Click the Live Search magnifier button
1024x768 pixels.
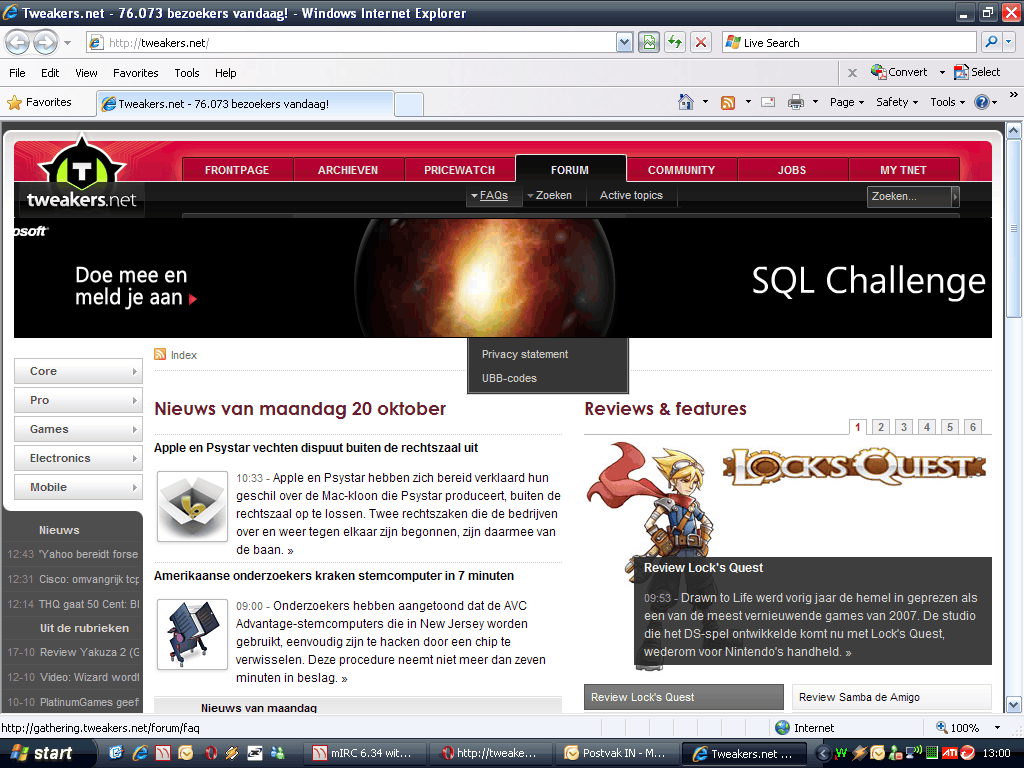click(991, 43)
